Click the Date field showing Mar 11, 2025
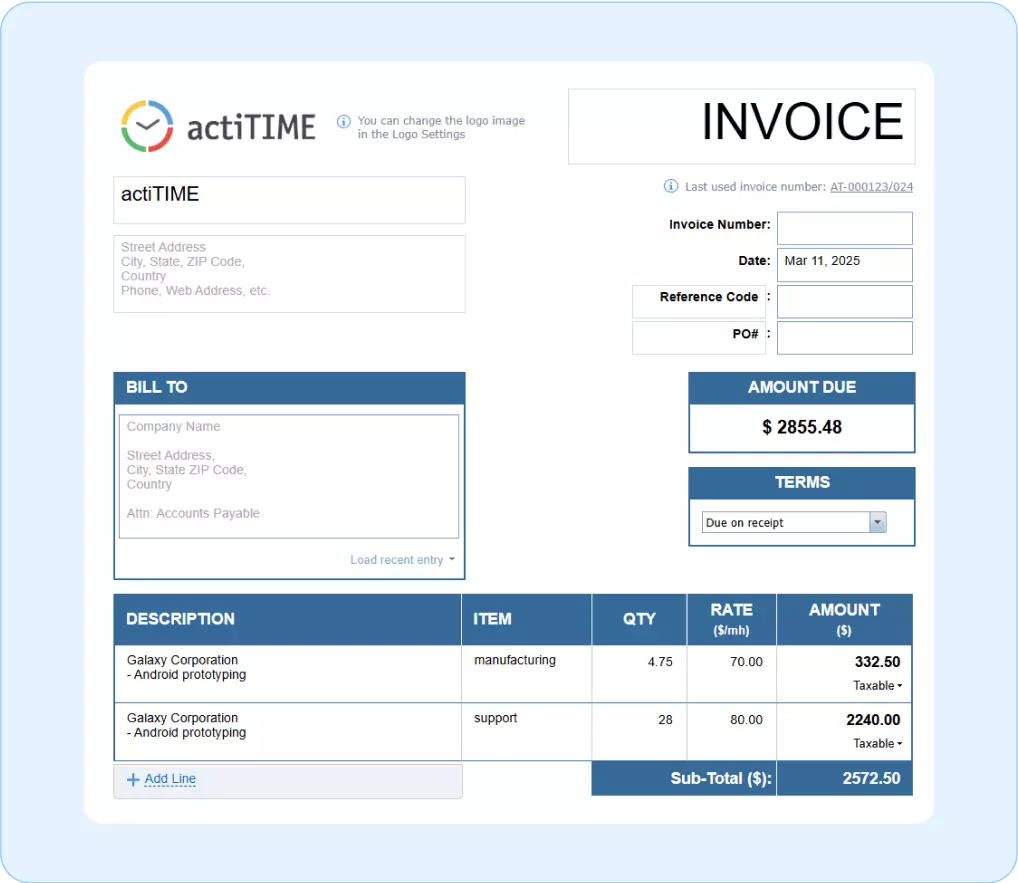Screen dimensions: 1018x883 [844, 264]
